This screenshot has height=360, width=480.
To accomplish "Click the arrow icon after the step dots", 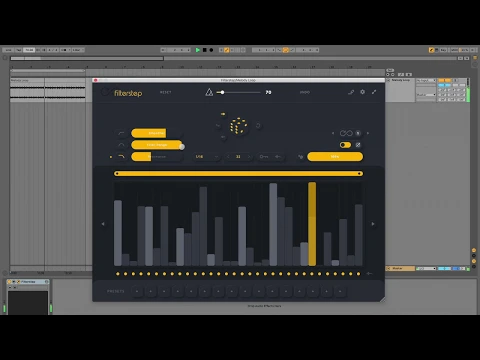I will [369, 274].
